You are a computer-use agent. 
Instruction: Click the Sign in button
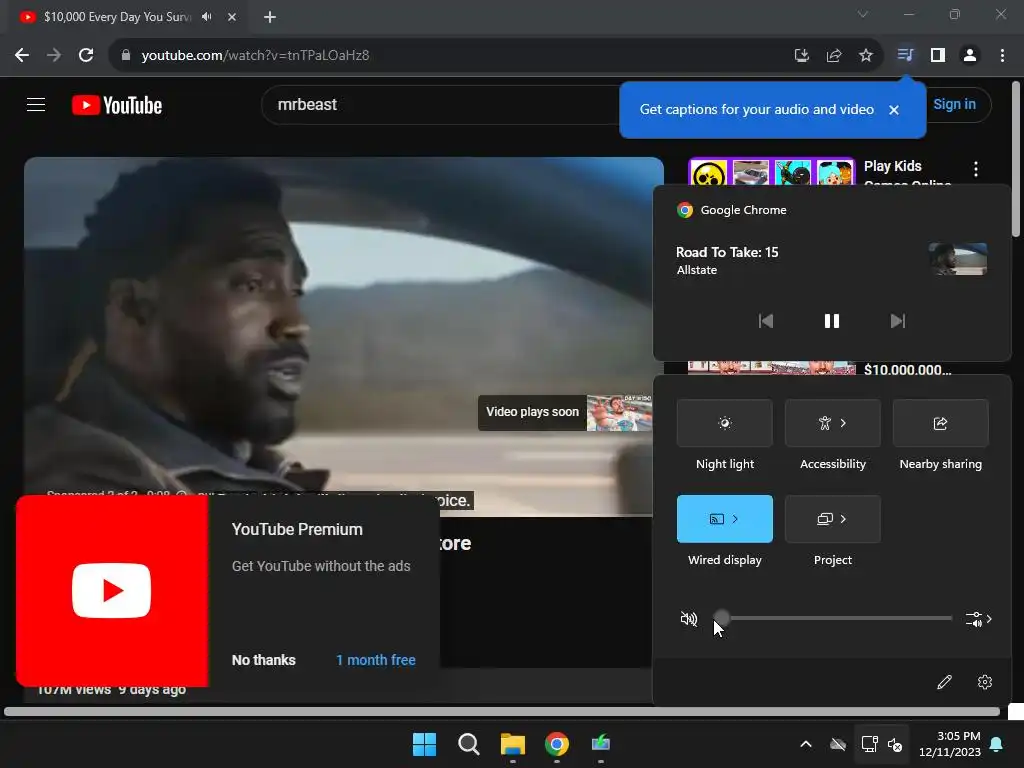click(x=954, y=104)
